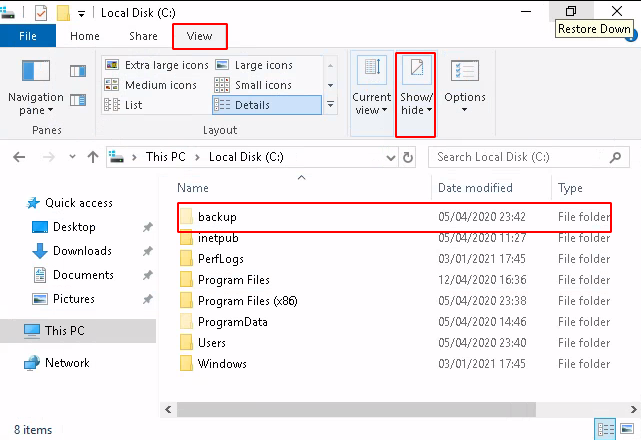Viewport: 641px width, 440px height.
Task: Select the Windows folder icon
Action: click(186, 364)
